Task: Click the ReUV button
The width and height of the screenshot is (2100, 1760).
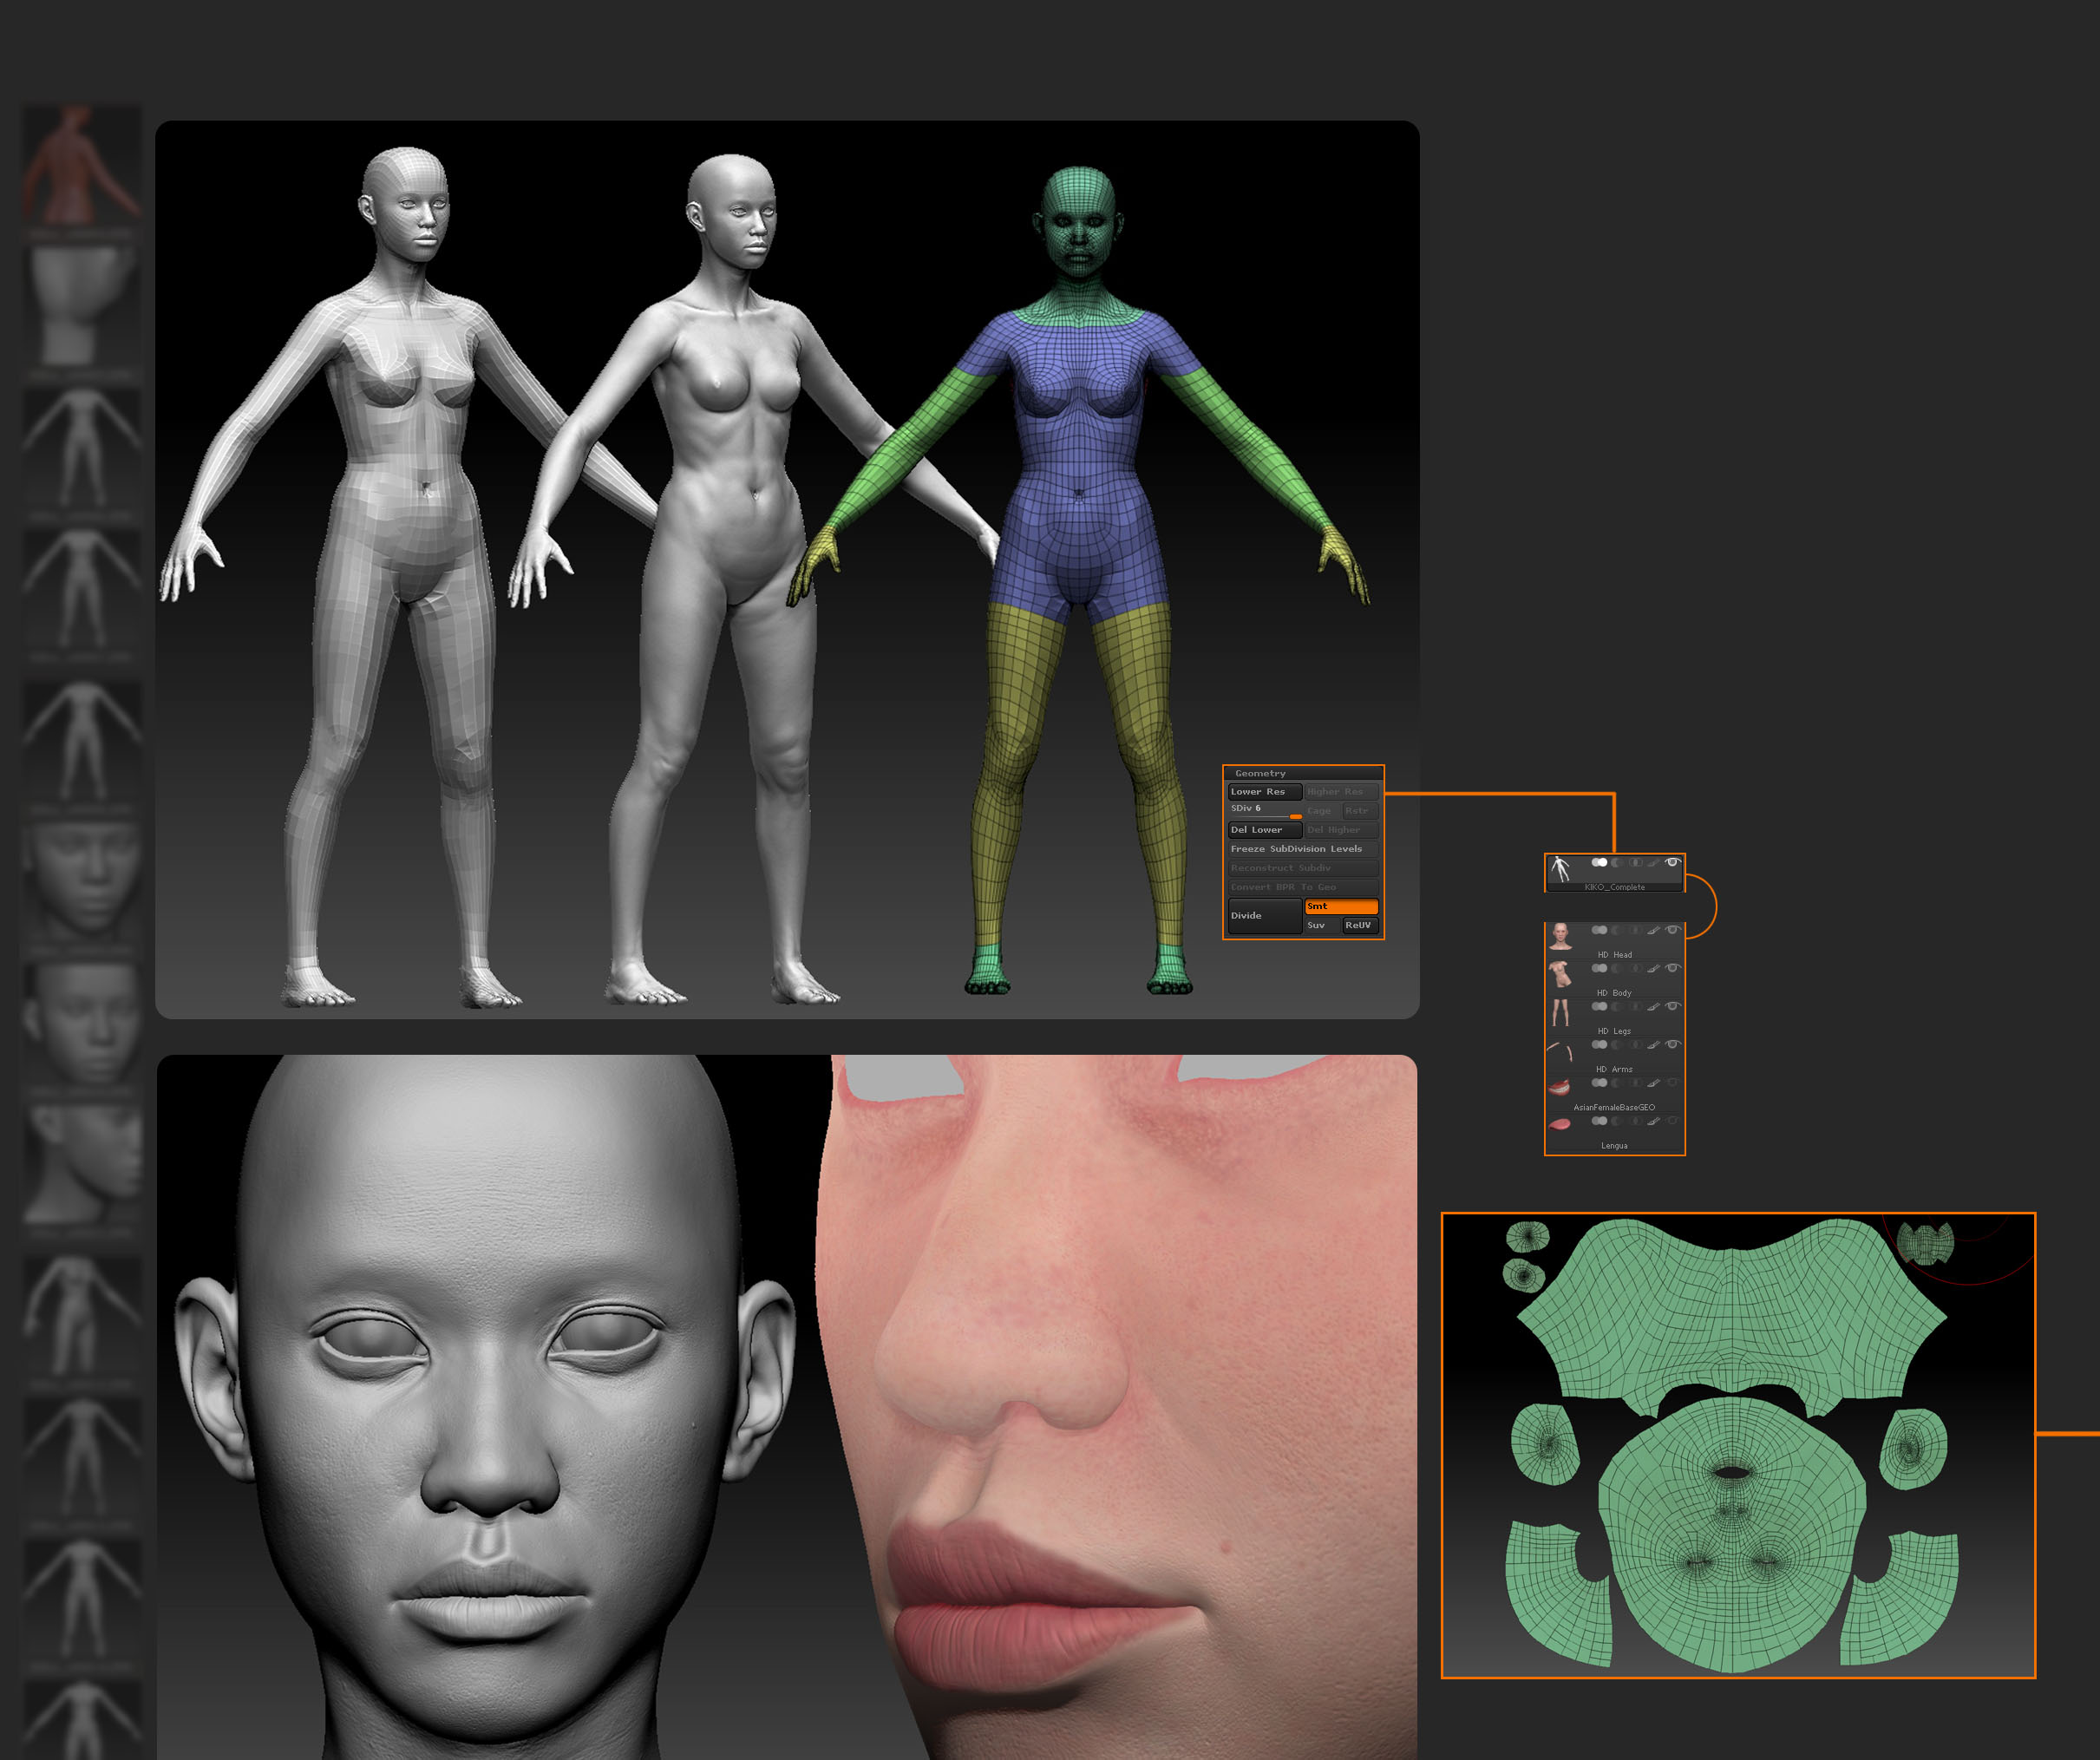Action: (x=1361, y=926)
